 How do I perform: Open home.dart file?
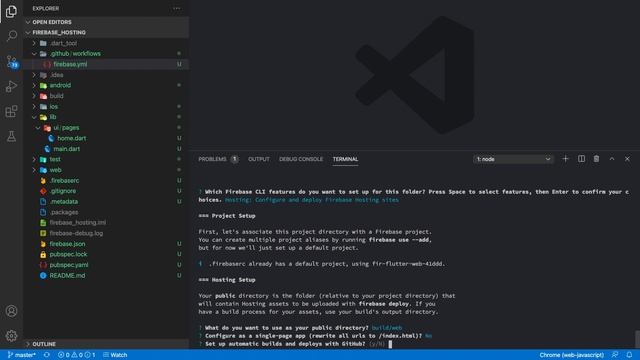pyautogui.click(x=106, y=138)
